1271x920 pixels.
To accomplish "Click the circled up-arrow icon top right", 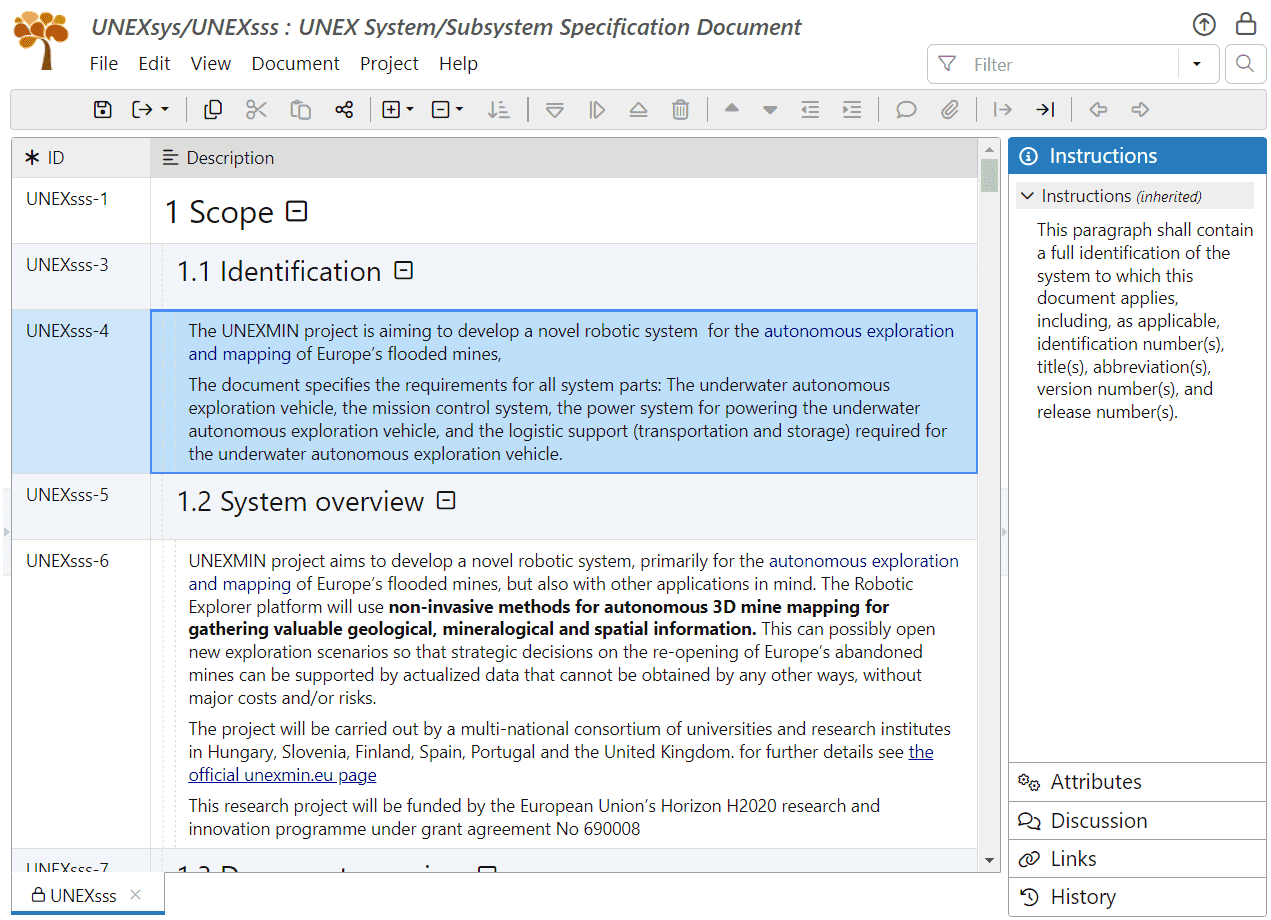I will point(1204,24).
